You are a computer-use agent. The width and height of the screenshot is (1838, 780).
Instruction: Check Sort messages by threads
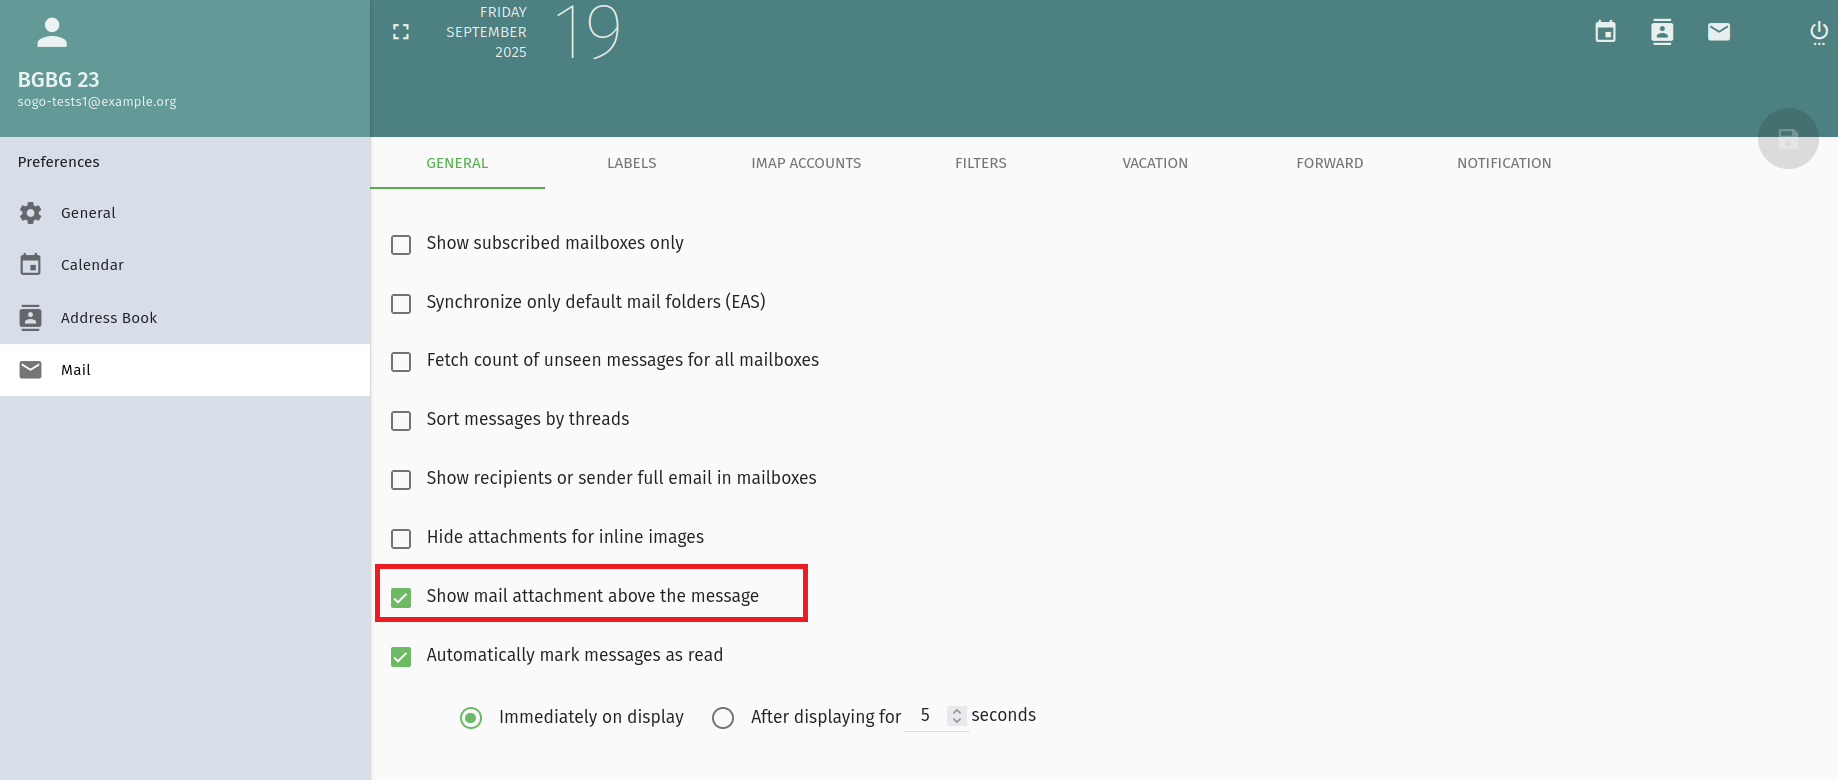point(401,421)
